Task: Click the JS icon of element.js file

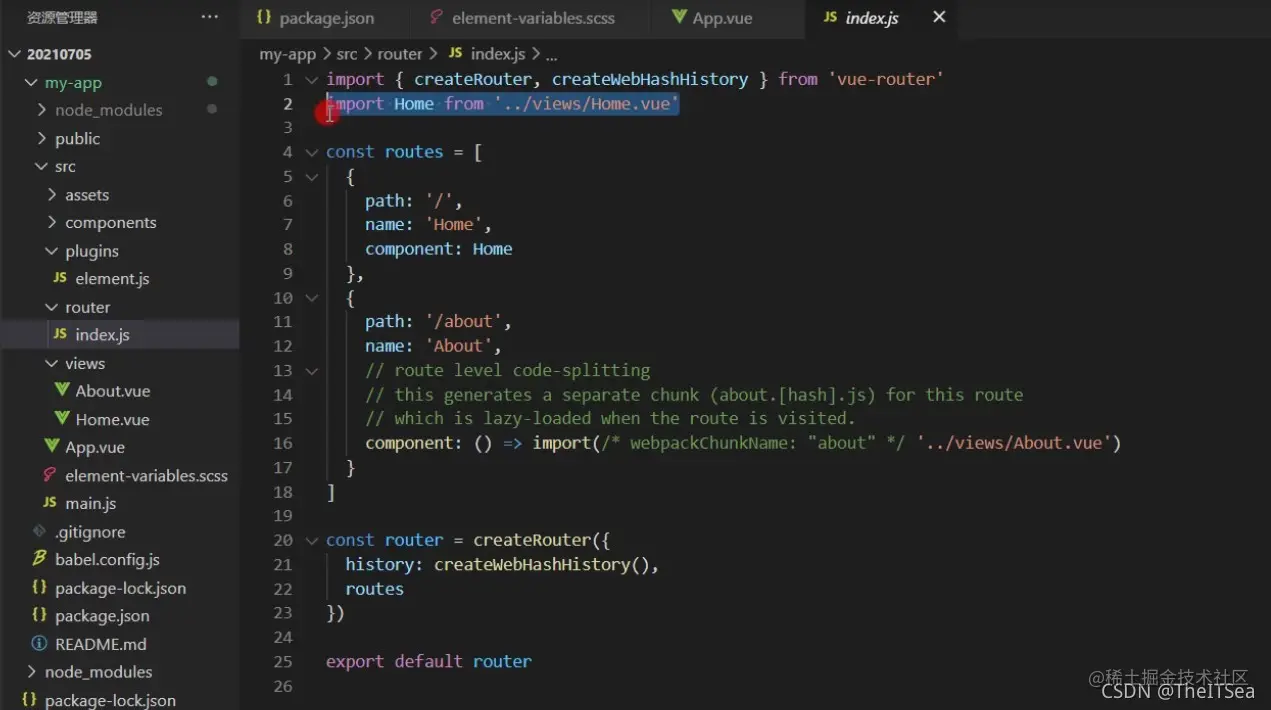Action: coord(60,278)
